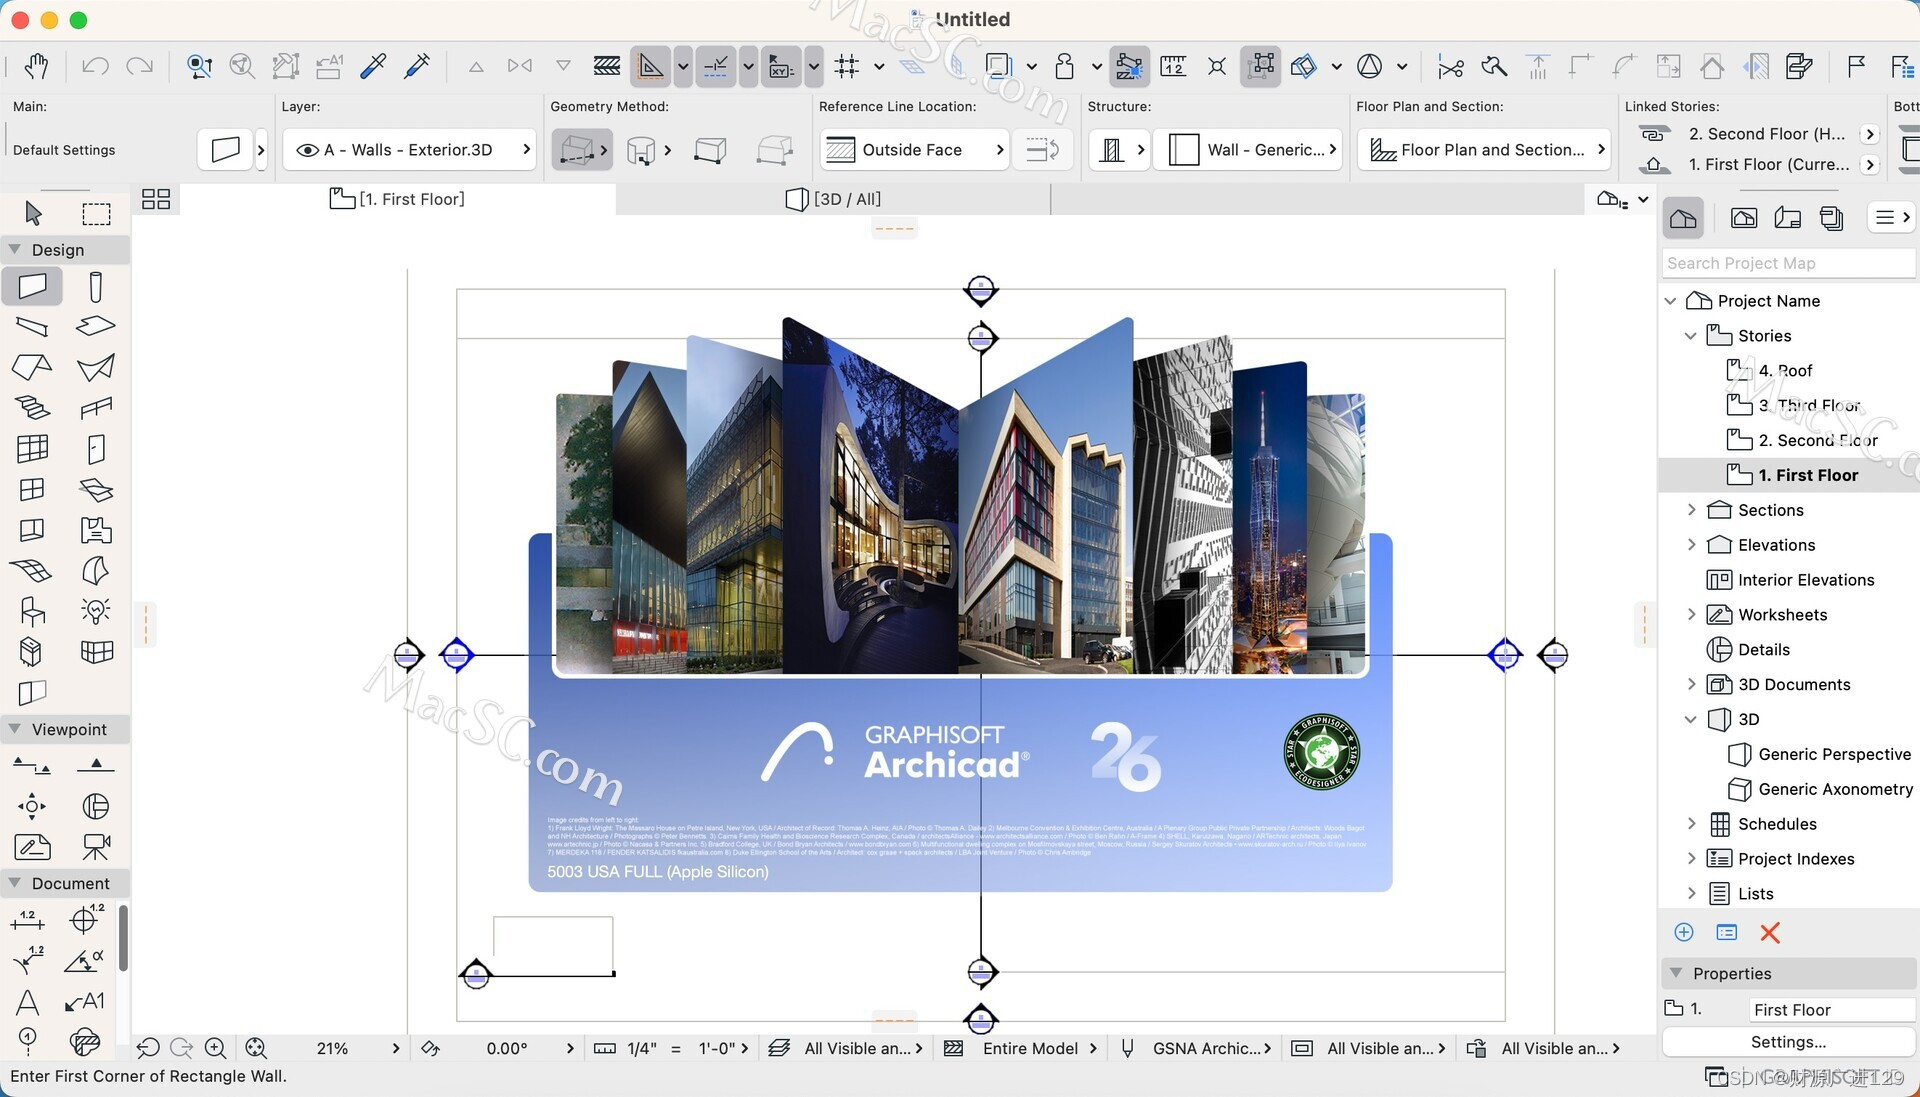Select the Column tool
Viewport: 1920px width, 1097px height.
[x=96, y=286]
